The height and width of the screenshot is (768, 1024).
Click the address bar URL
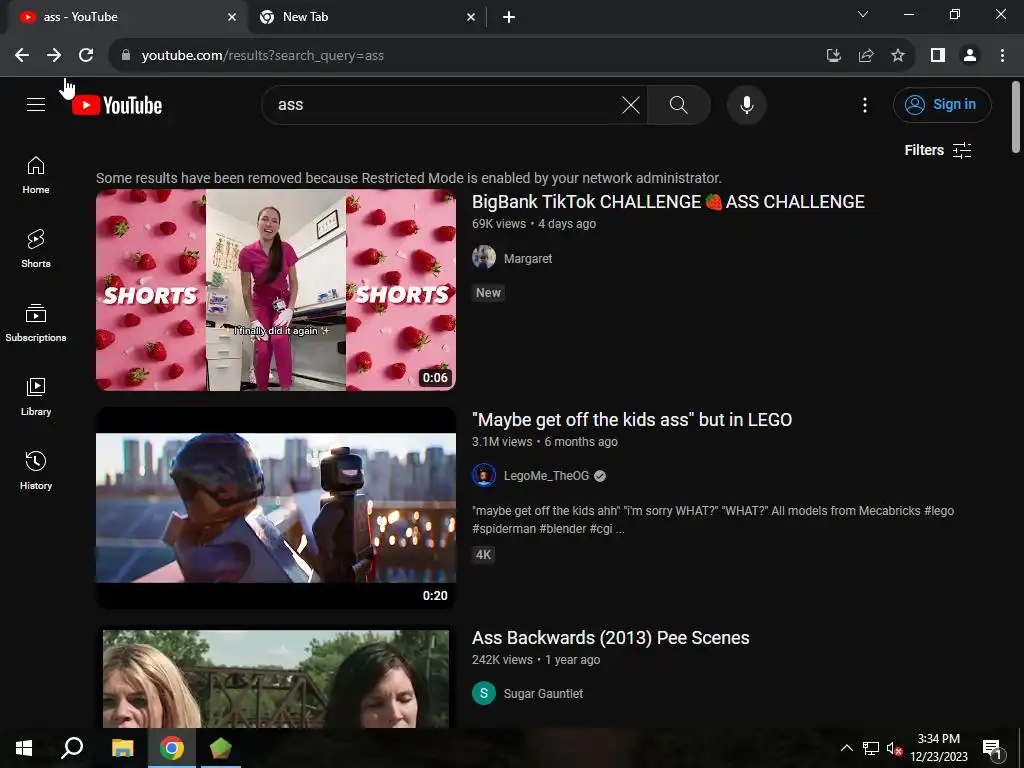(x=263, y=56)
